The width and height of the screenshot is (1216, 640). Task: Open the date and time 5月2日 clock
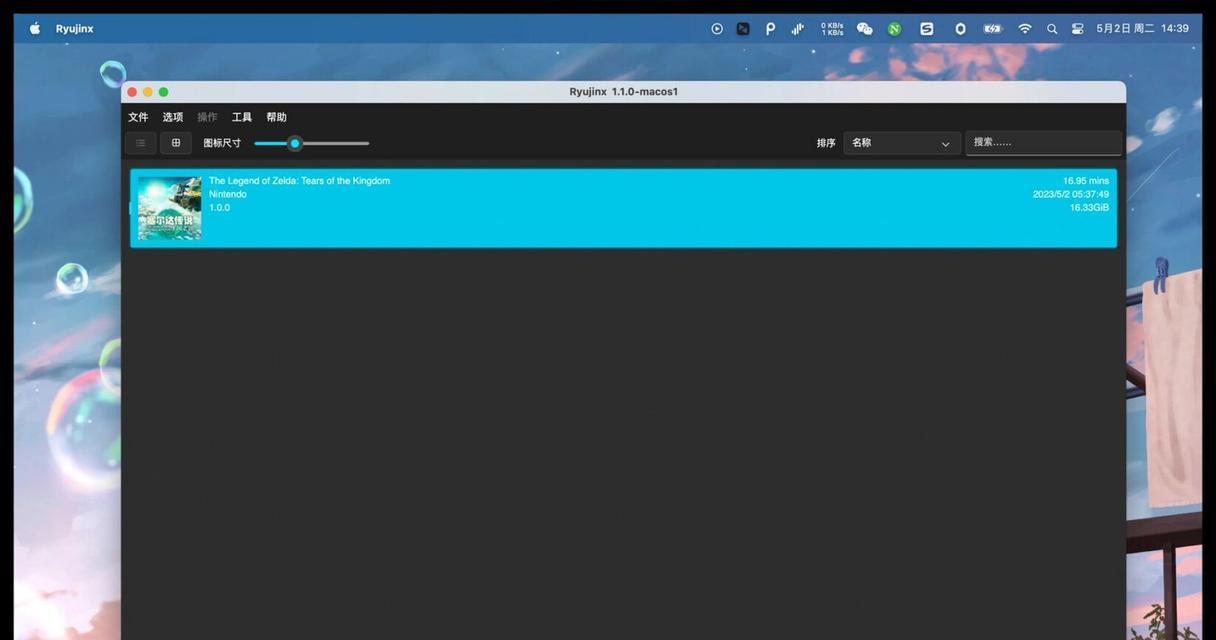coord(1142,29)
